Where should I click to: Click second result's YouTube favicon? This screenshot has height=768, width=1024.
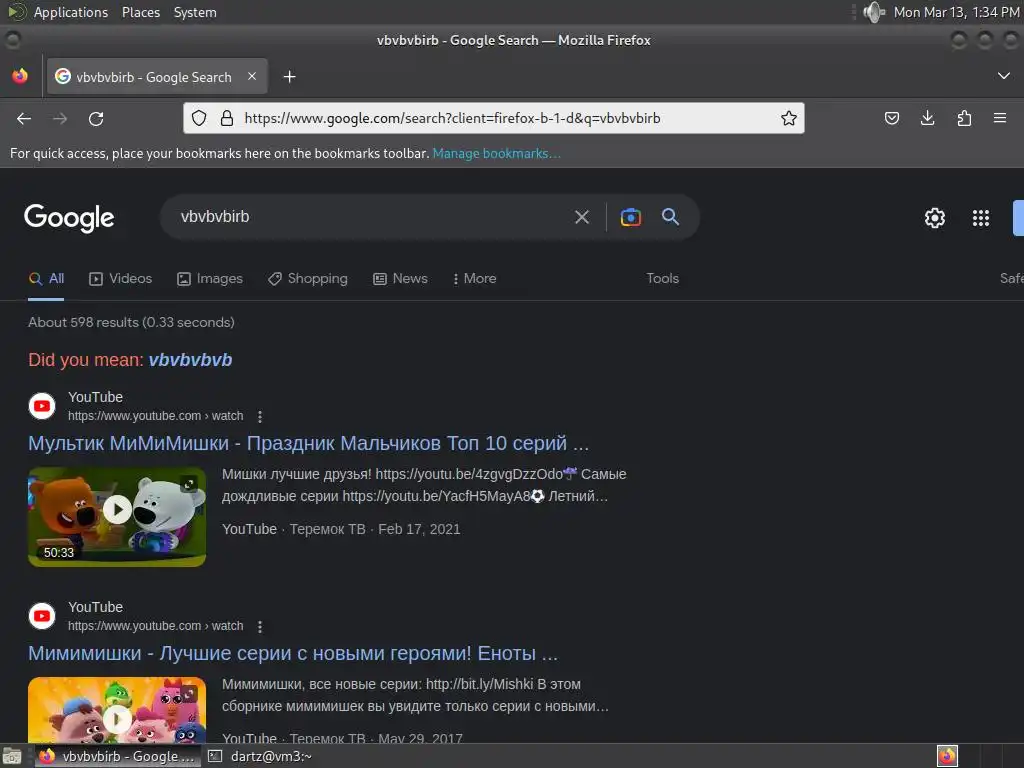point(42,616)
